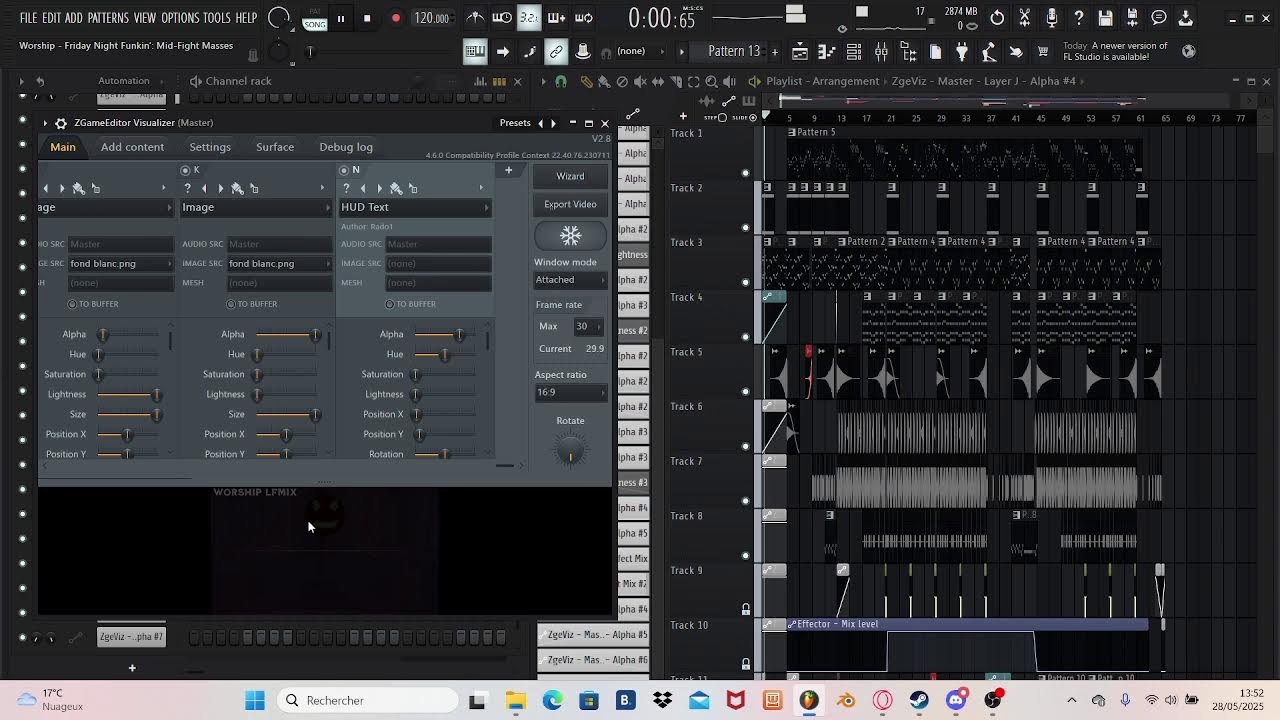1280x720 pixels.
Task: Click the undo history icon
Action: pyautogui.click(x=998, y=18)
